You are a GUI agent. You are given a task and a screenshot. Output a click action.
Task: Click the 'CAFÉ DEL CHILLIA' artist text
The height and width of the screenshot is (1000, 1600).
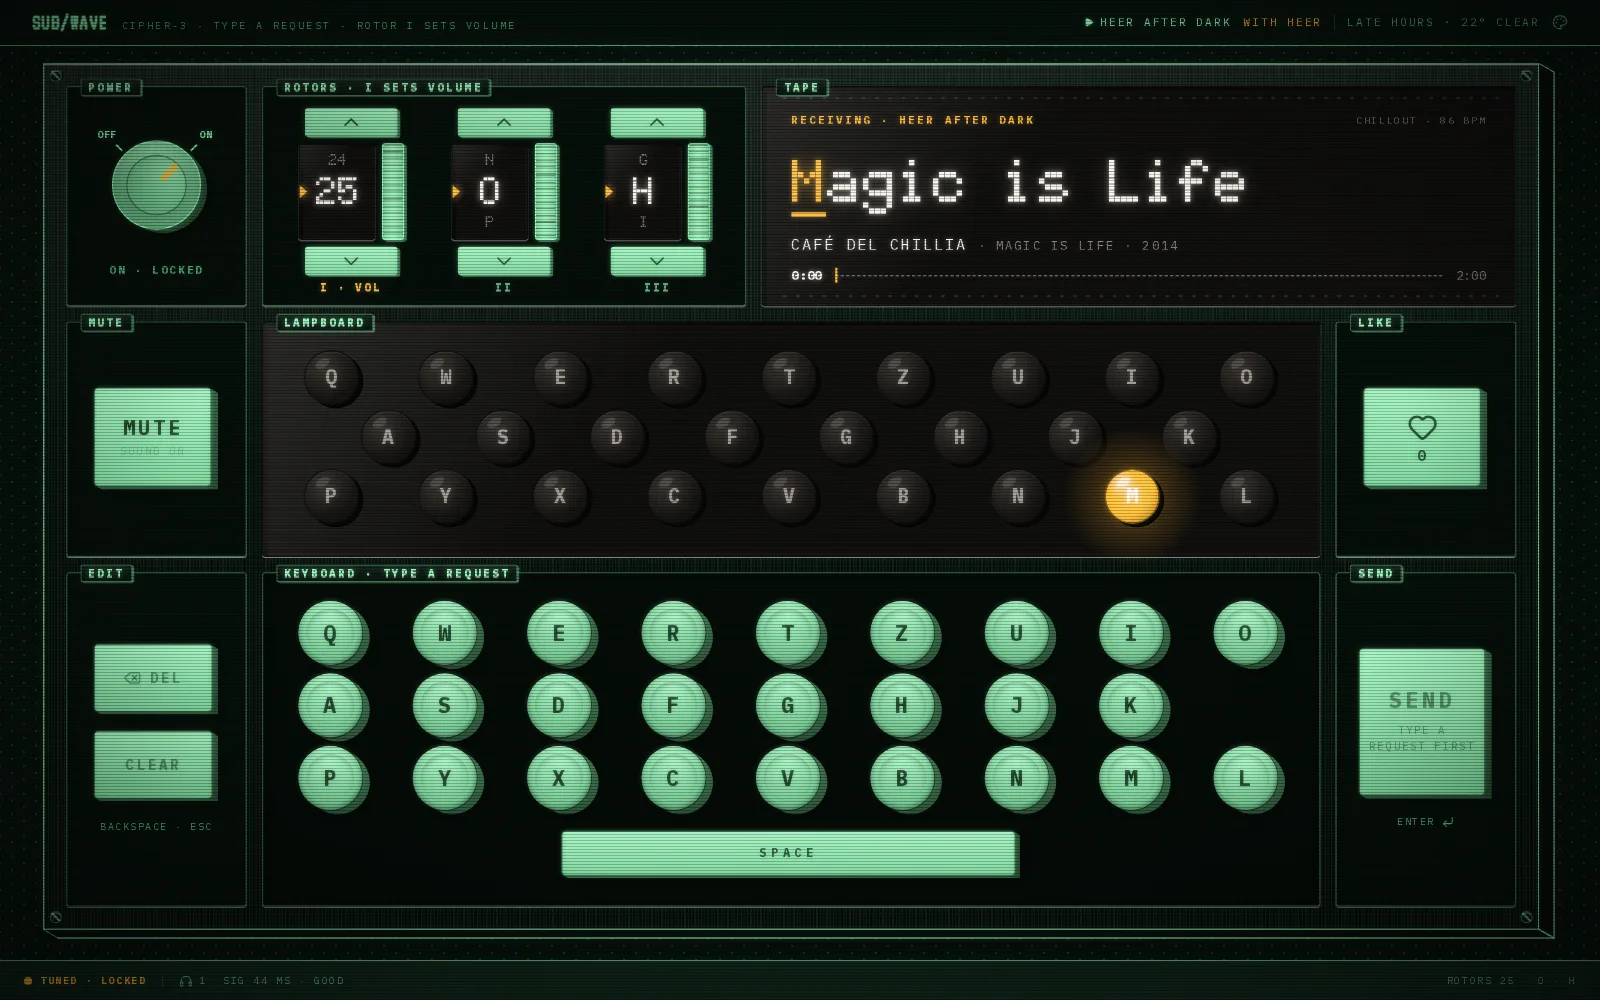(x=878, y=245)
